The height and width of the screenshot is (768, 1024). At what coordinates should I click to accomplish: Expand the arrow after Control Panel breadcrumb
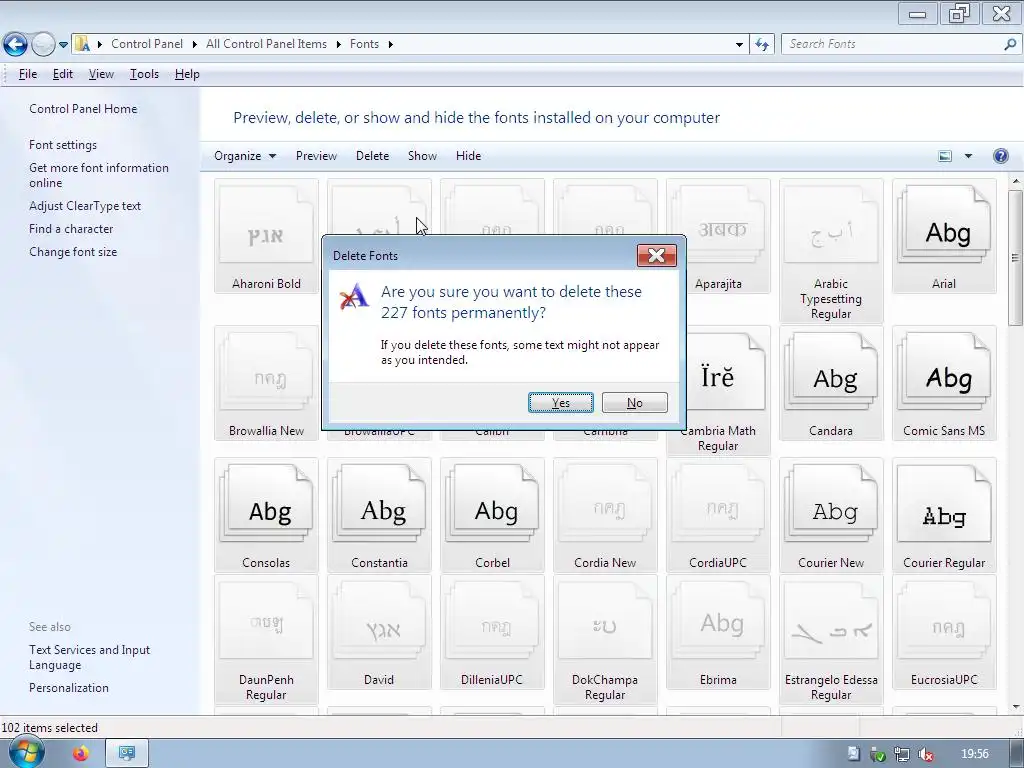click(x=194, y=44)
